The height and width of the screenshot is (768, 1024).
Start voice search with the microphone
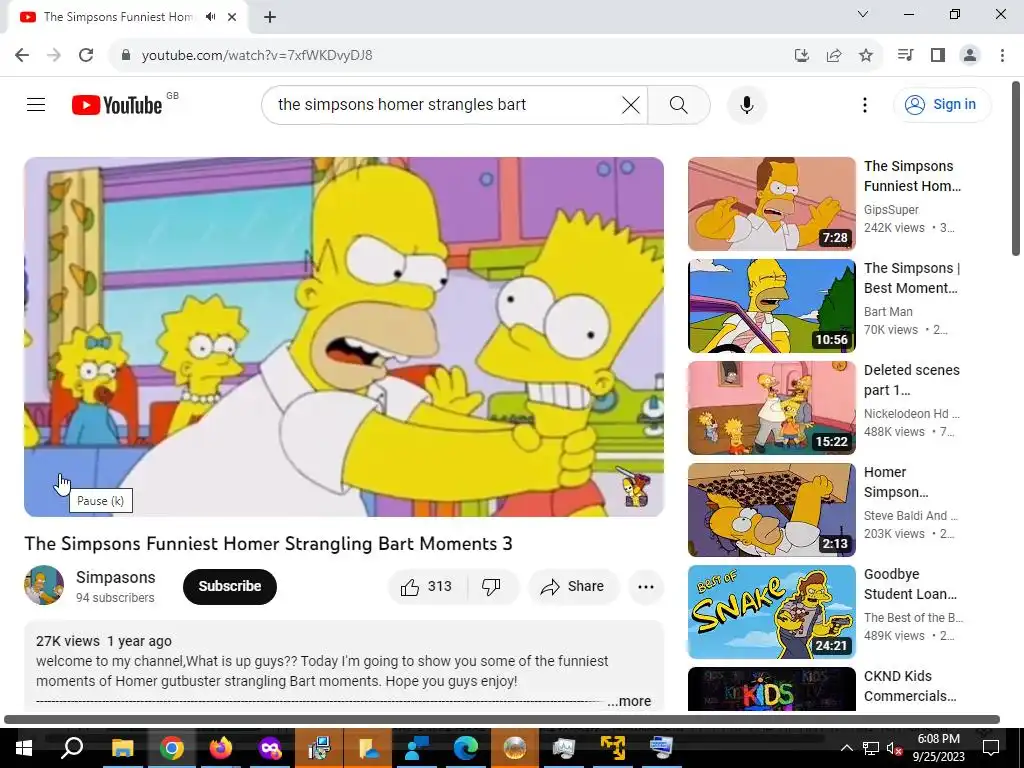coord(746,104)
